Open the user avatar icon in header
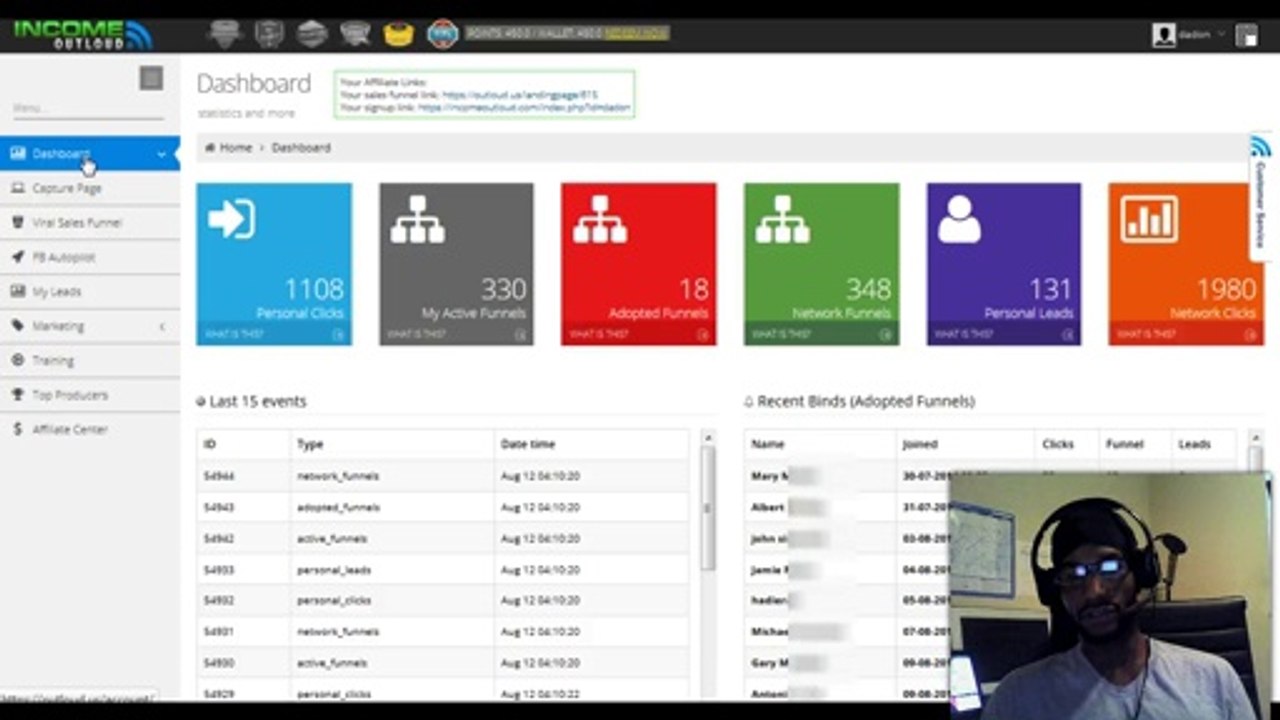1280x720 pixels. click(1163, 35)
